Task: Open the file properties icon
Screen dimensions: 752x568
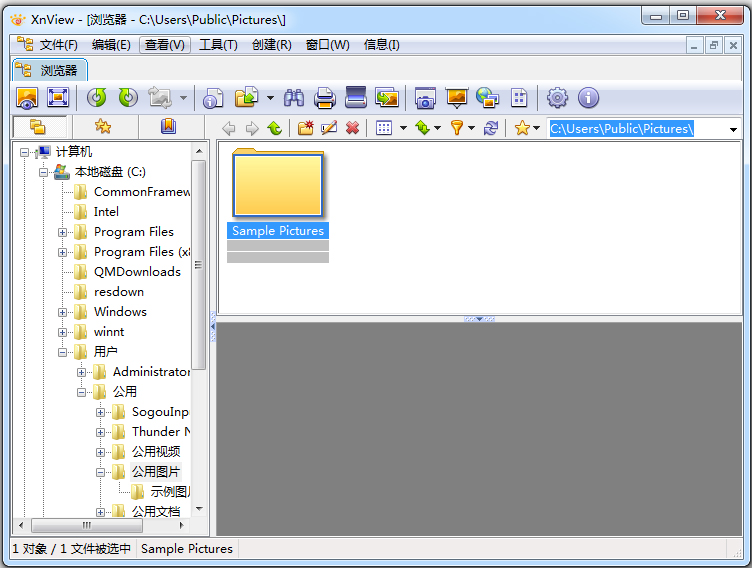Action: (x=213, y=98)
